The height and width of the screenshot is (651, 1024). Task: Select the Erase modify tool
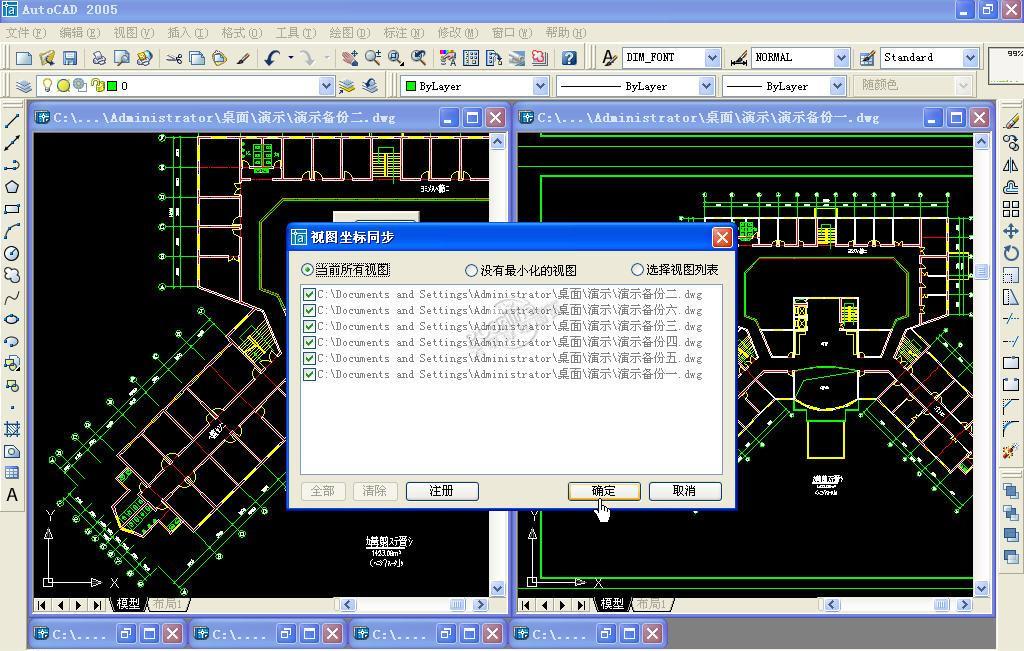1011,120
